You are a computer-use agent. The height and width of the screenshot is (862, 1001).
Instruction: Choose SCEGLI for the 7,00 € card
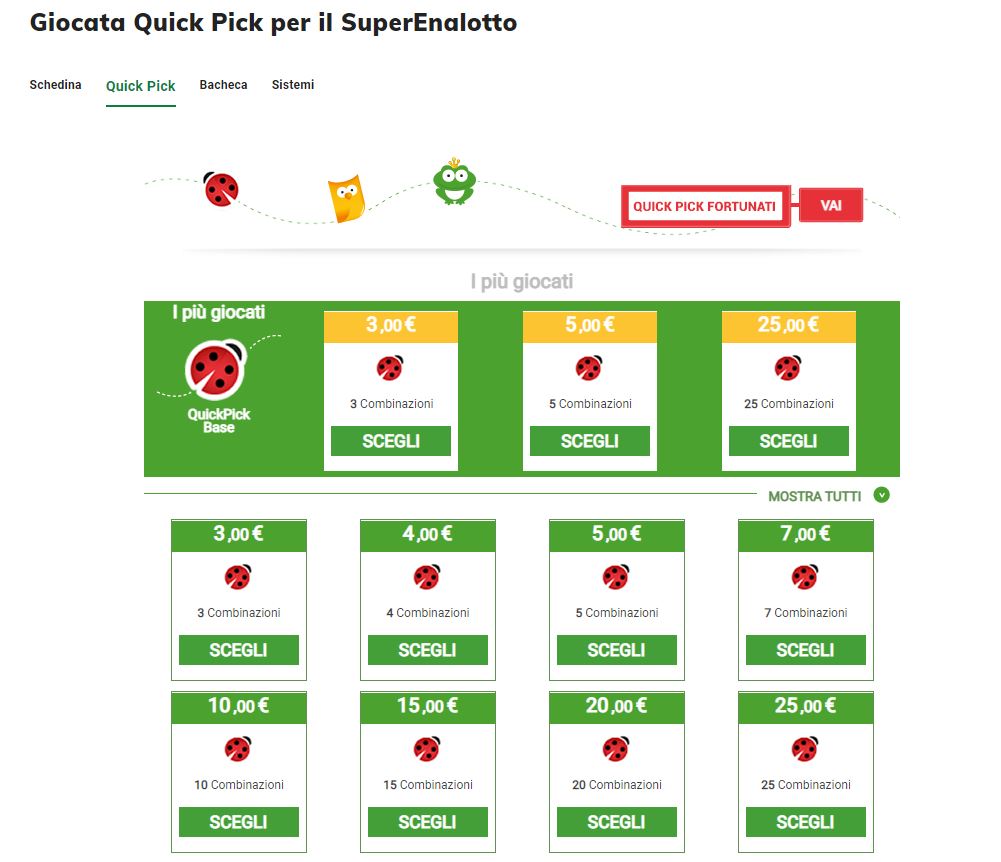[805, 650]
